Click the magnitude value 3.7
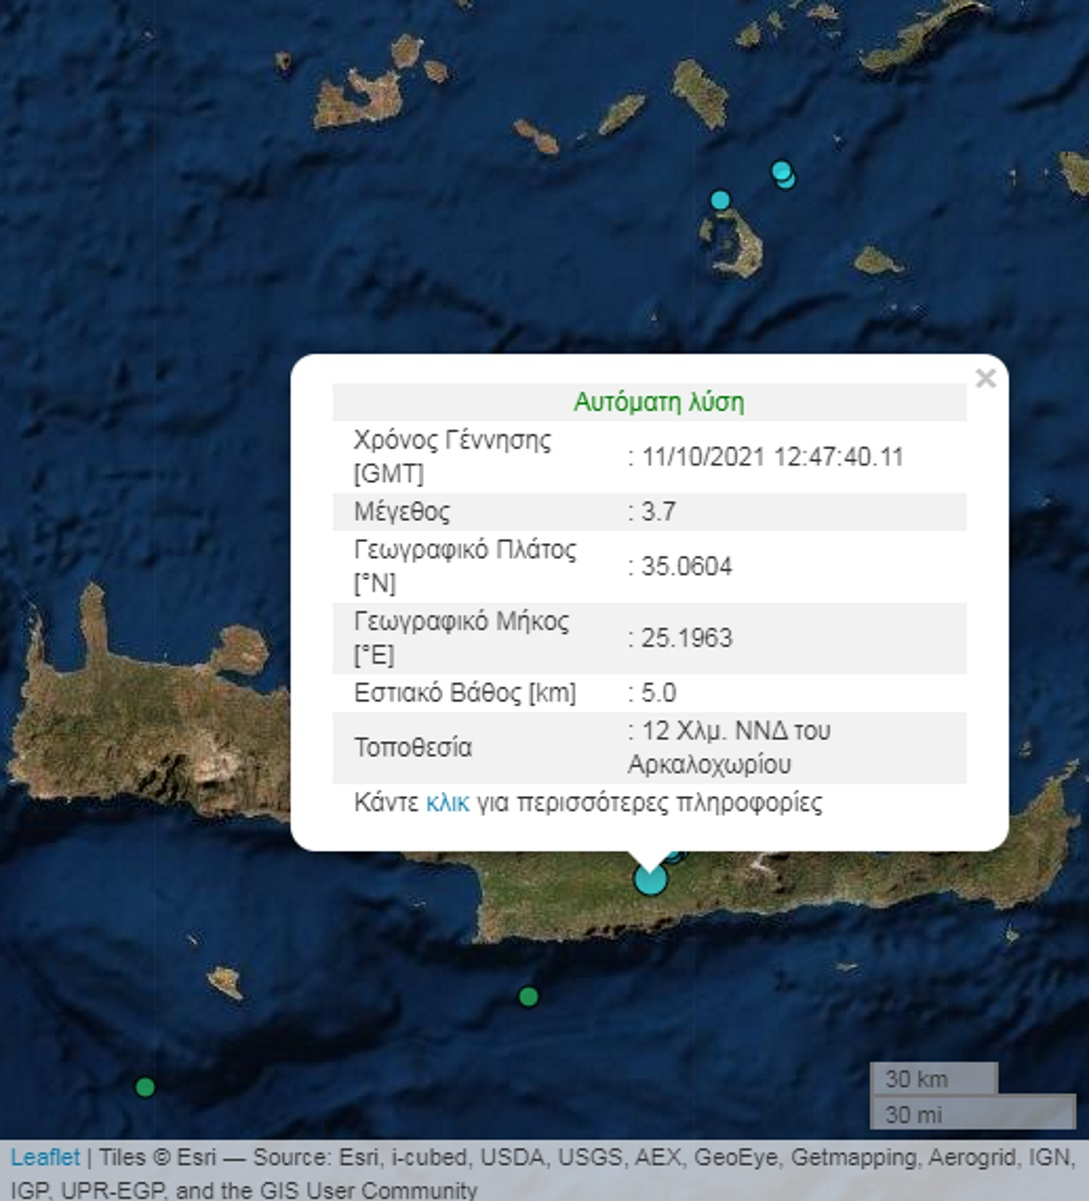The image size is (1089, 1201). [658, 512]
